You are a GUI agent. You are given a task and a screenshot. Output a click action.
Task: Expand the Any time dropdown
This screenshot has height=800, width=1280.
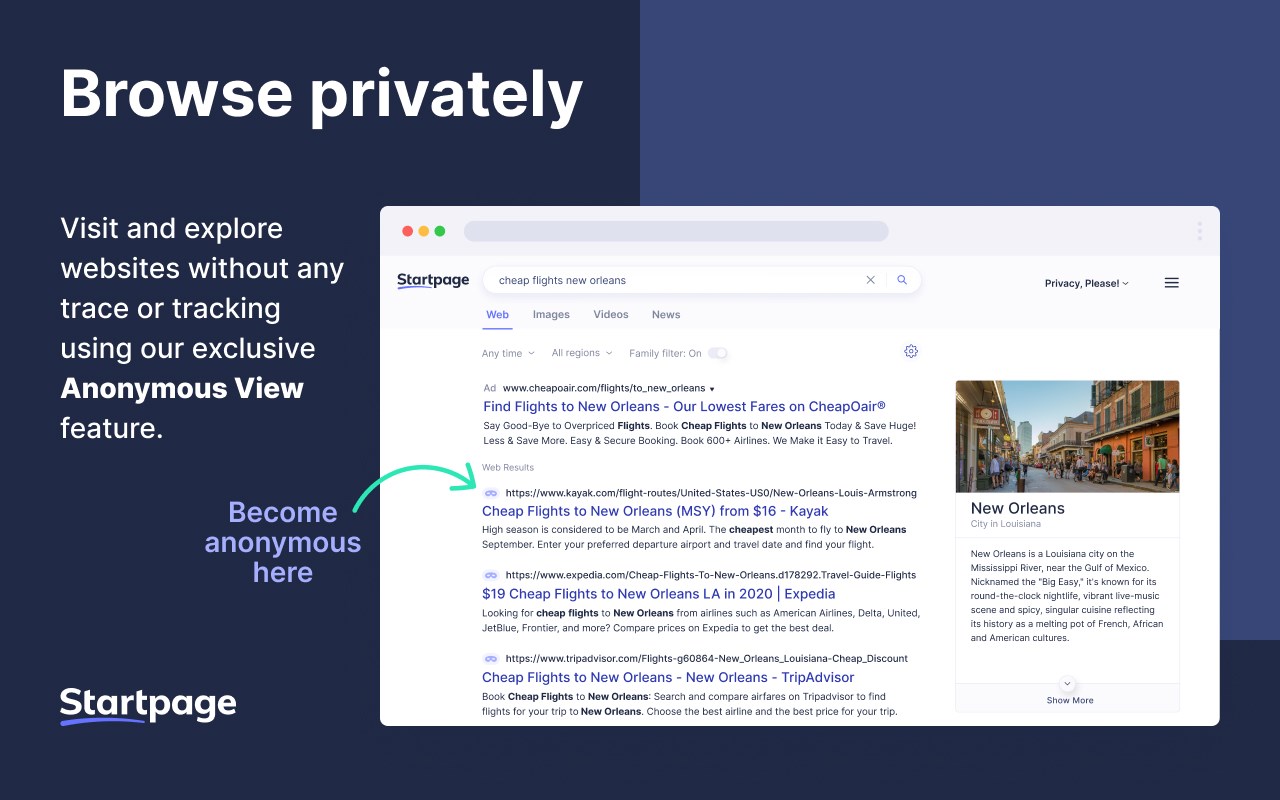(508, 353)
